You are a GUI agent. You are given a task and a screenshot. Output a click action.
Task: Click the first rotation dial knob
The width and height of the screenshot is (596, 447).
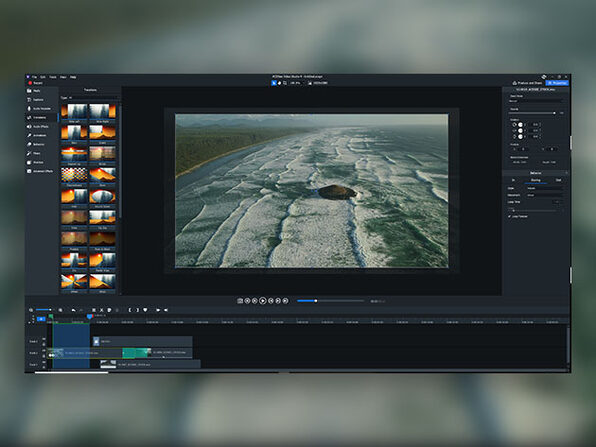[520, 125]
